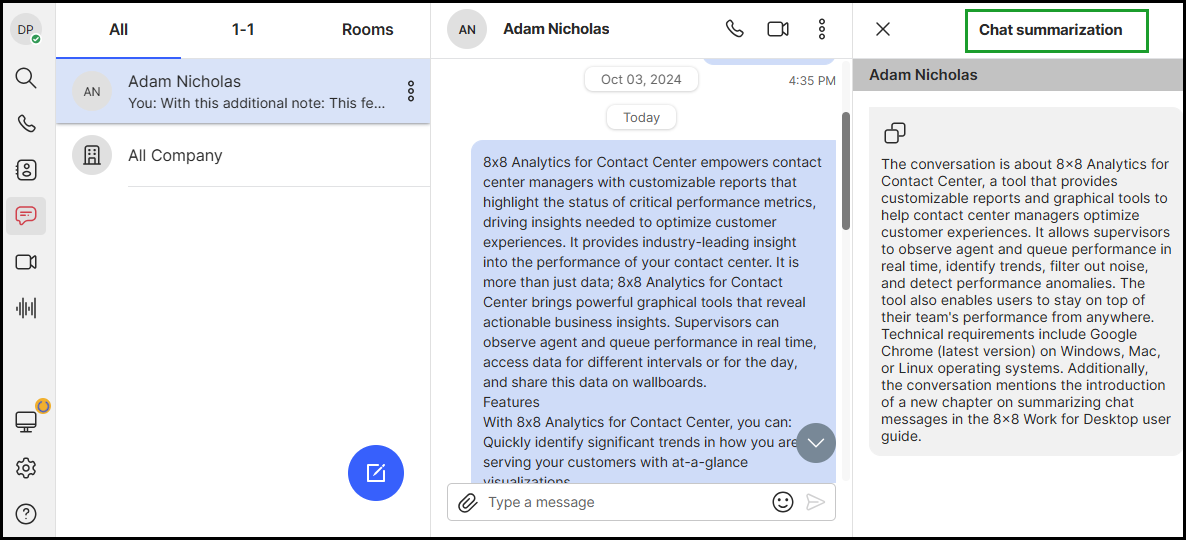Start a video call with Adam Nicholas

[778, 29]
